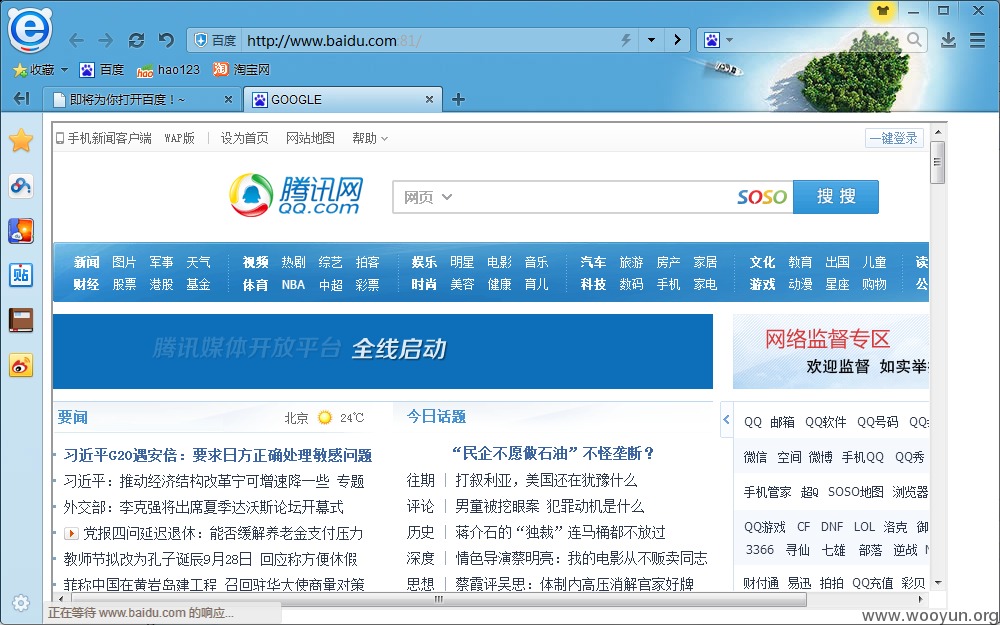This screenshot has height=625, width=1000.
Task: Click the sidebar favorites star icon
Action: coord(21,140)
